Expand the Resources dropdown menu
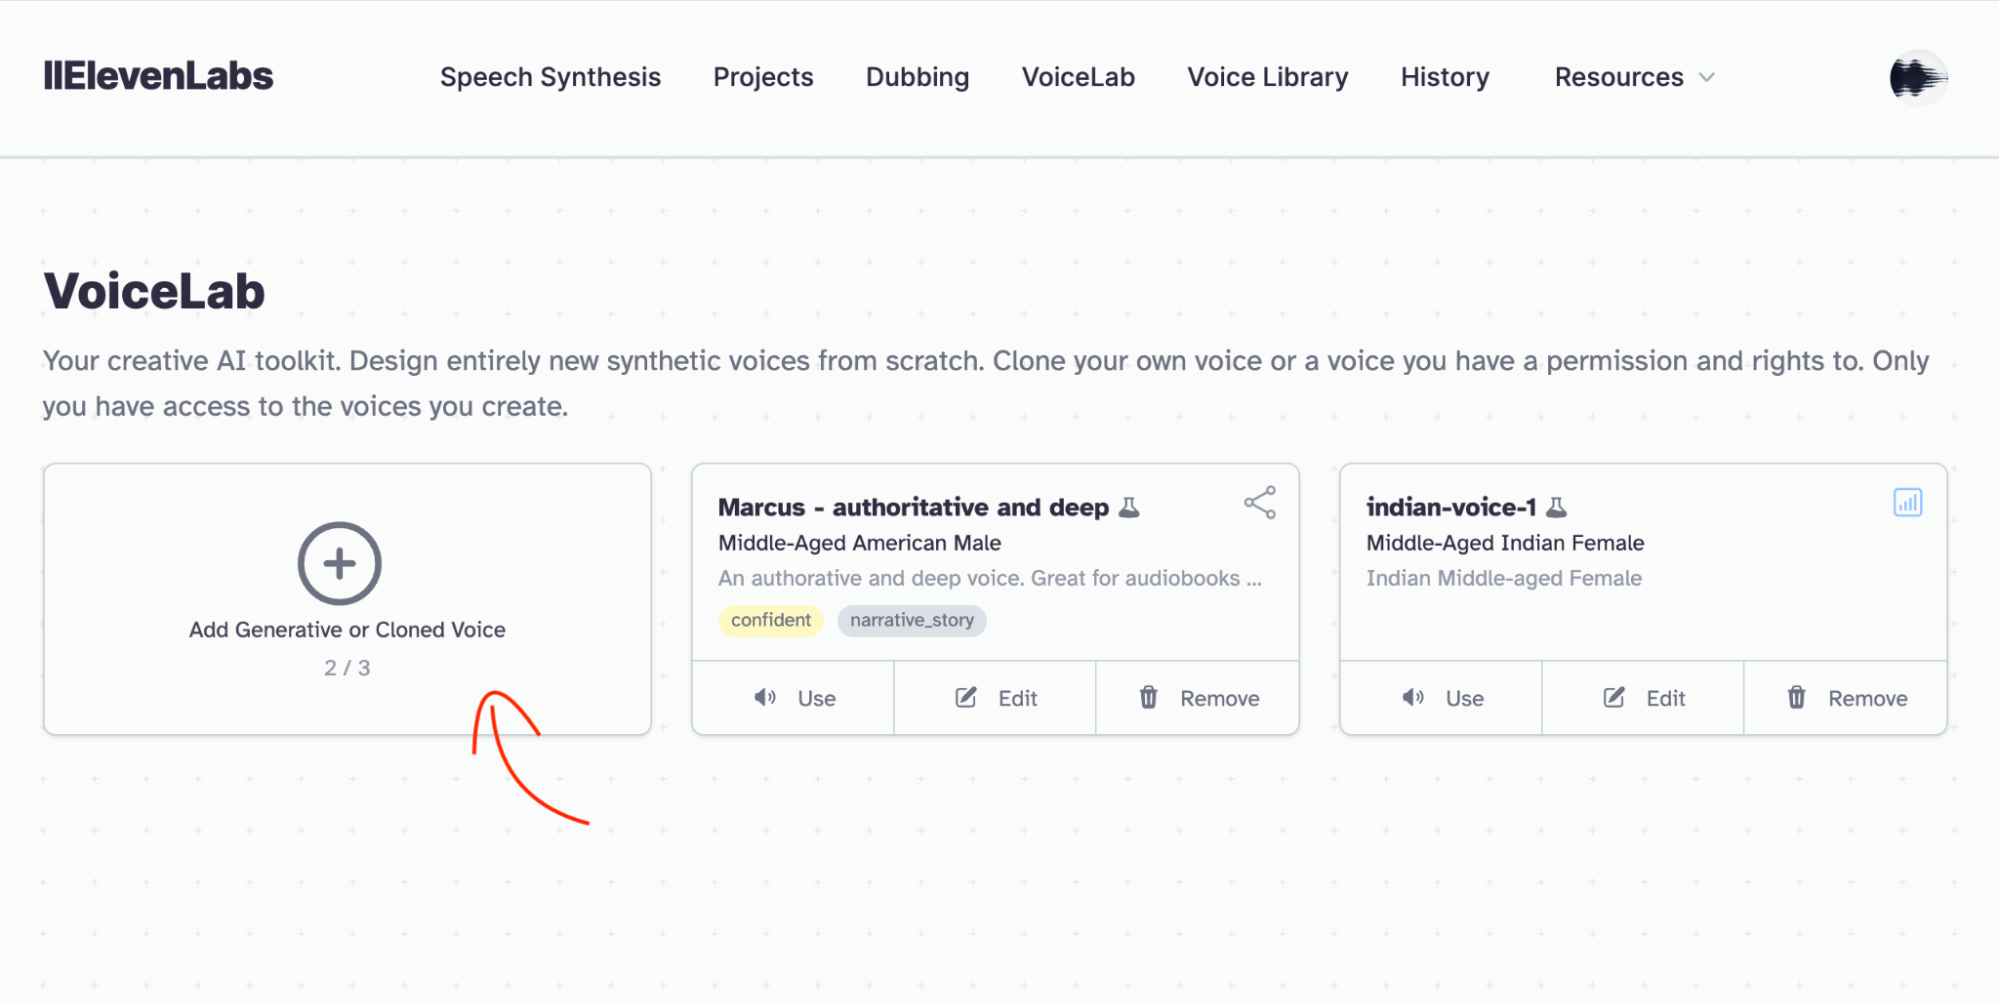The height and width of the screenshot is (1006, 1999). [1634, 77]
